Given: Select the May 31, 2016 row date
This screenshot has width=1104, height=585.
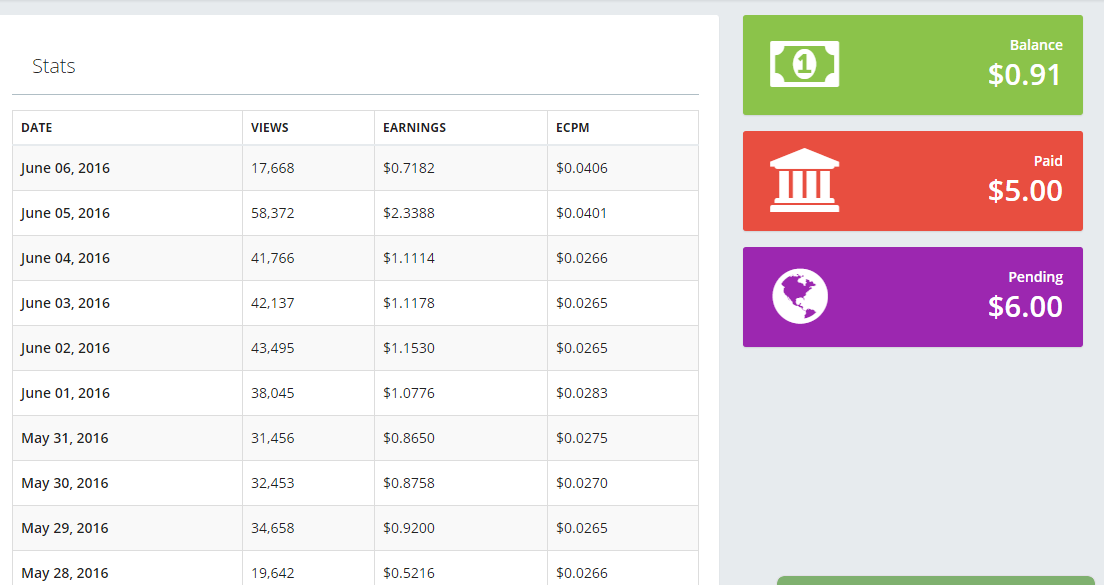Looking at the screenshot, I should (65, 438).
